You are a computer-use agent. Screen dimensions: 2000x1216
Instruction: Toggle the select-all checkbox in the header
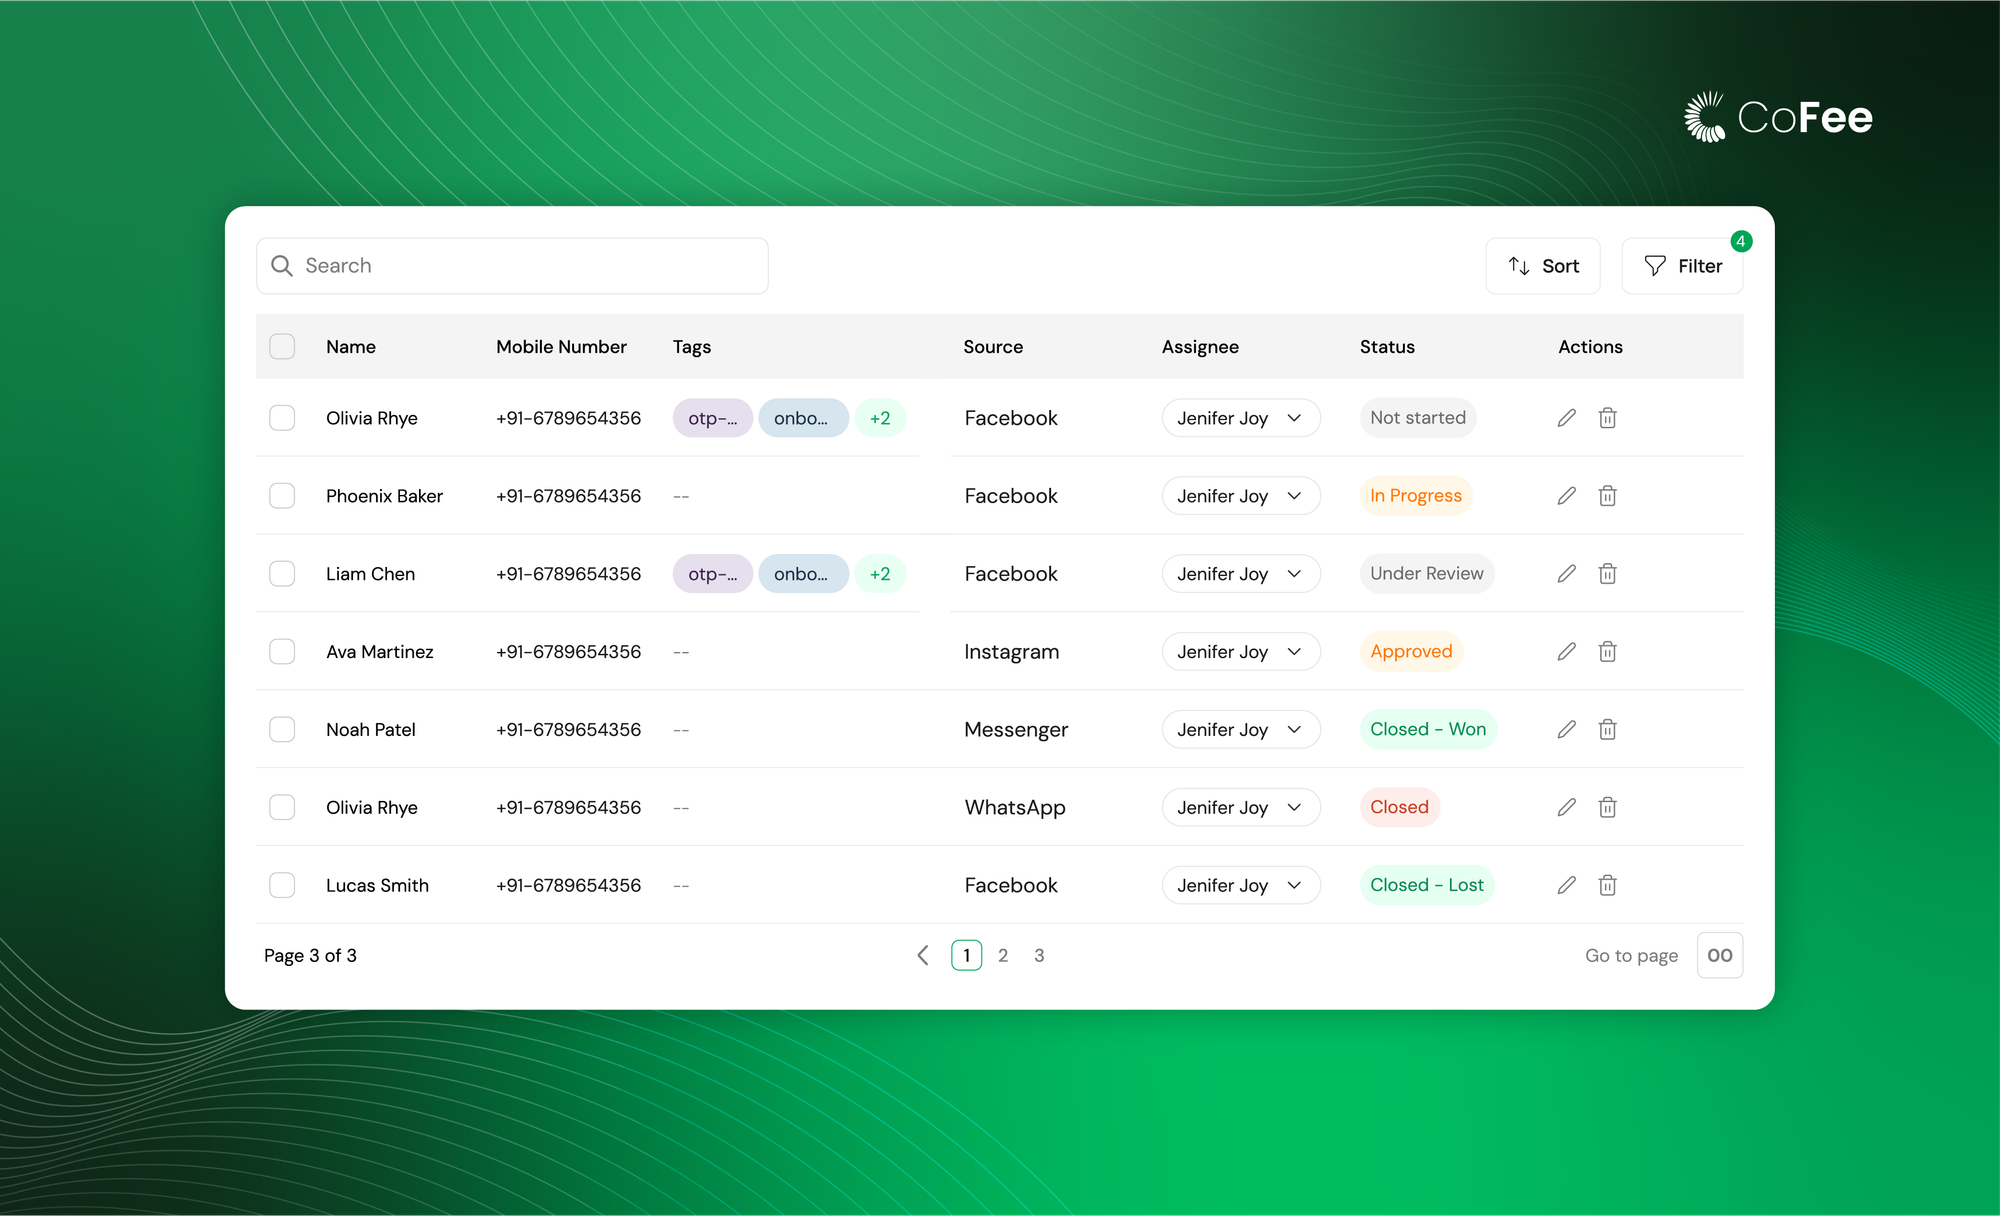282,346
